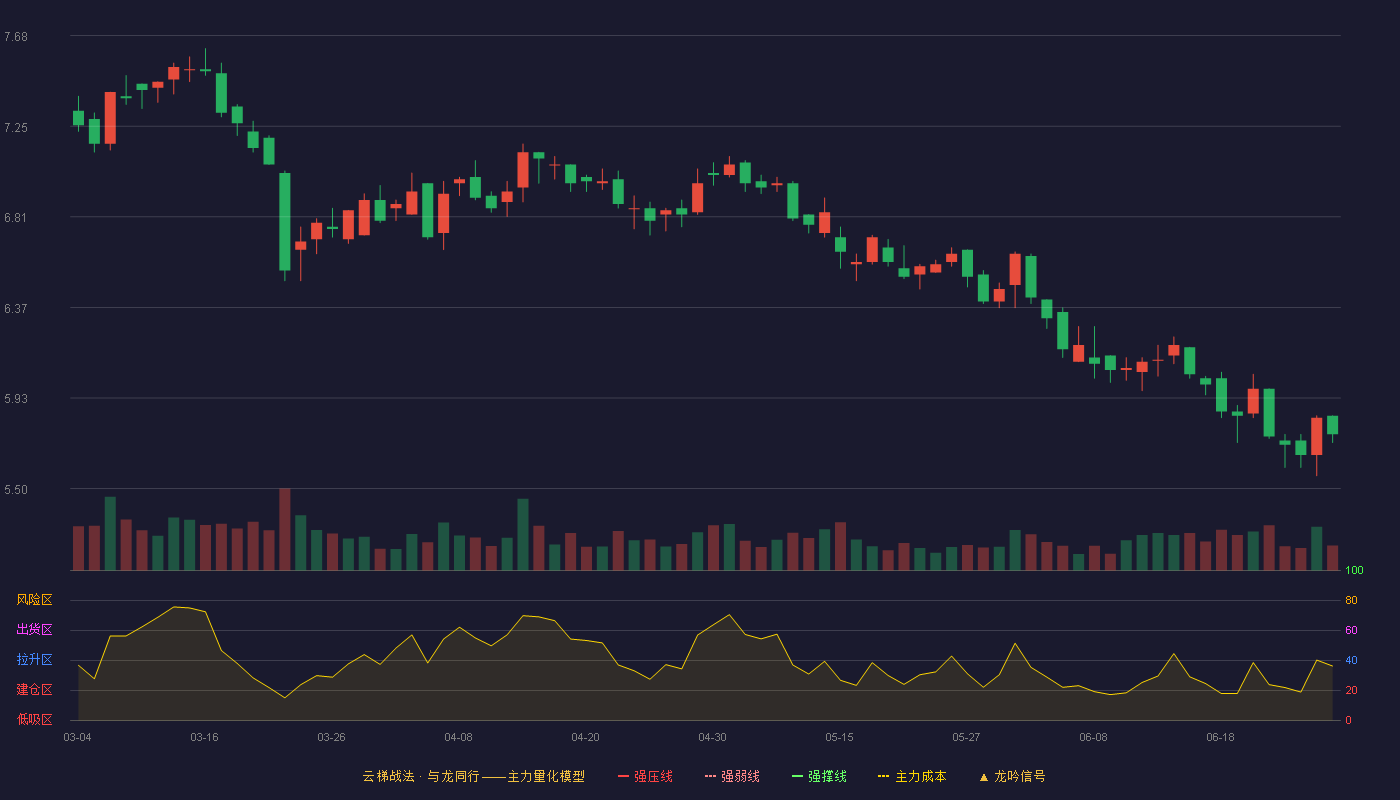Select the 04-20 date label
Image resolution: width=1400 pixels, height=800 pixels.
585,737
